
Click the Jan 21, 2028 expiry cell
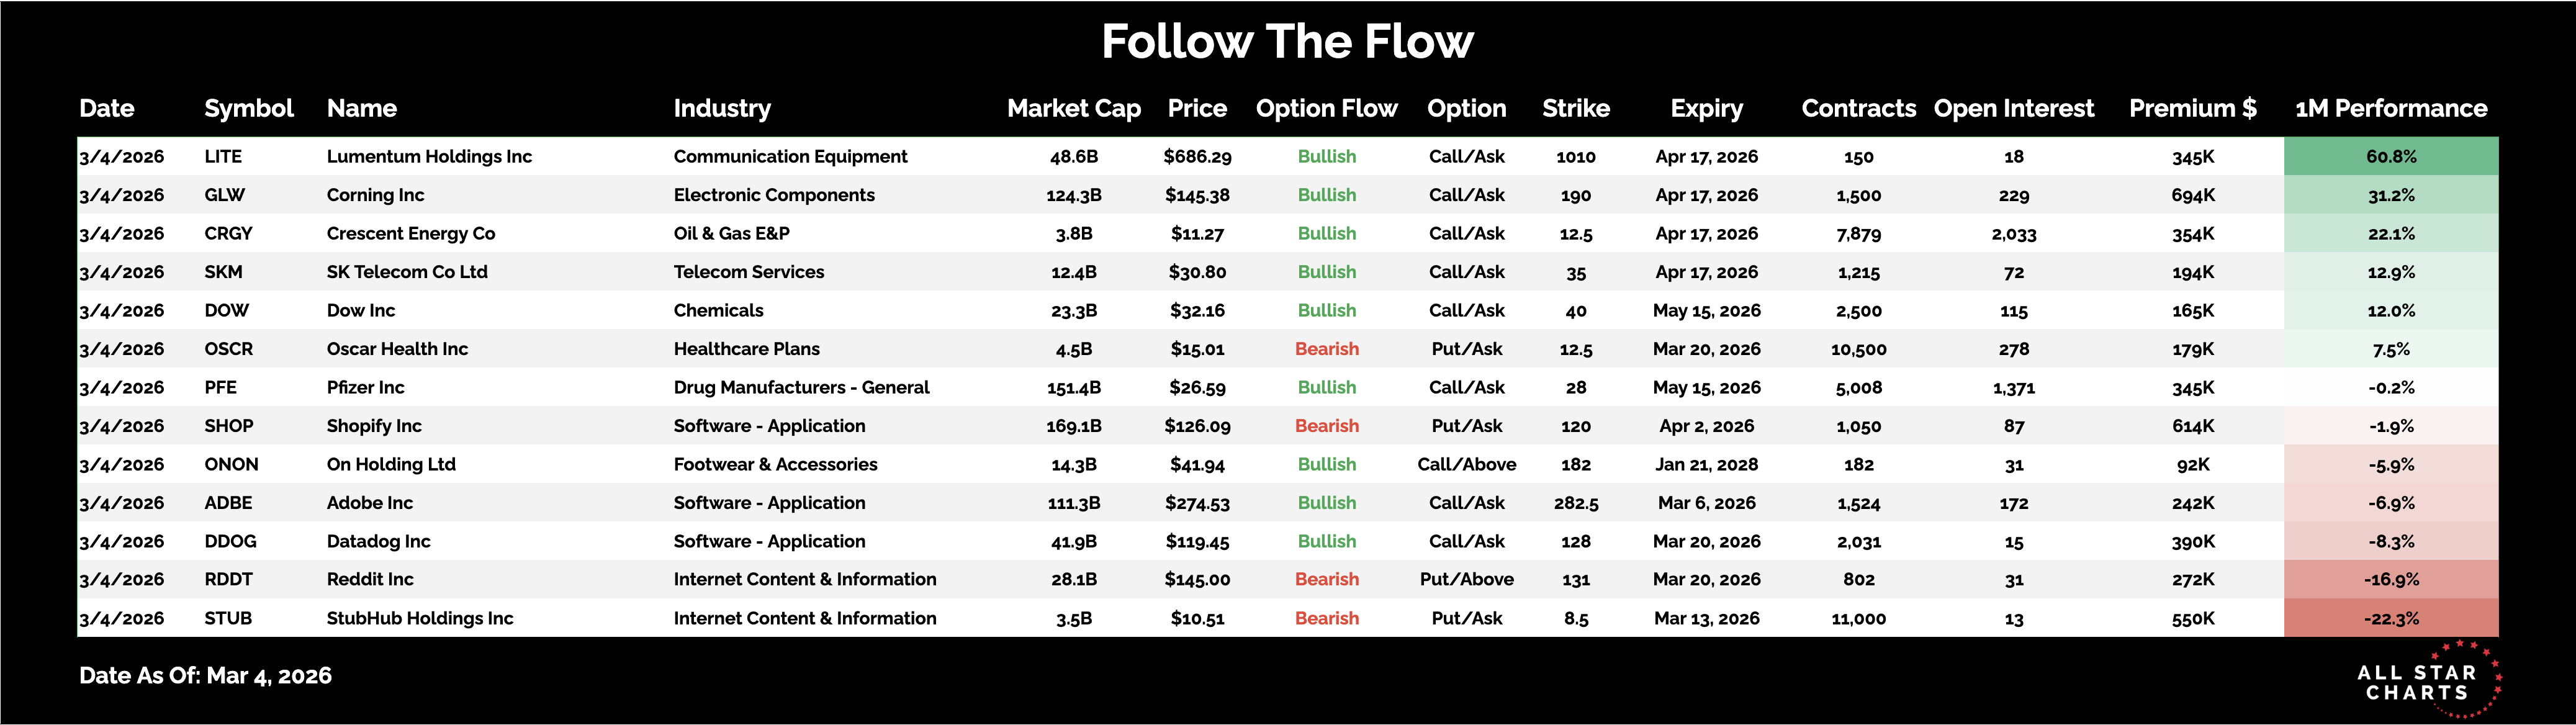coord(1706,464)
